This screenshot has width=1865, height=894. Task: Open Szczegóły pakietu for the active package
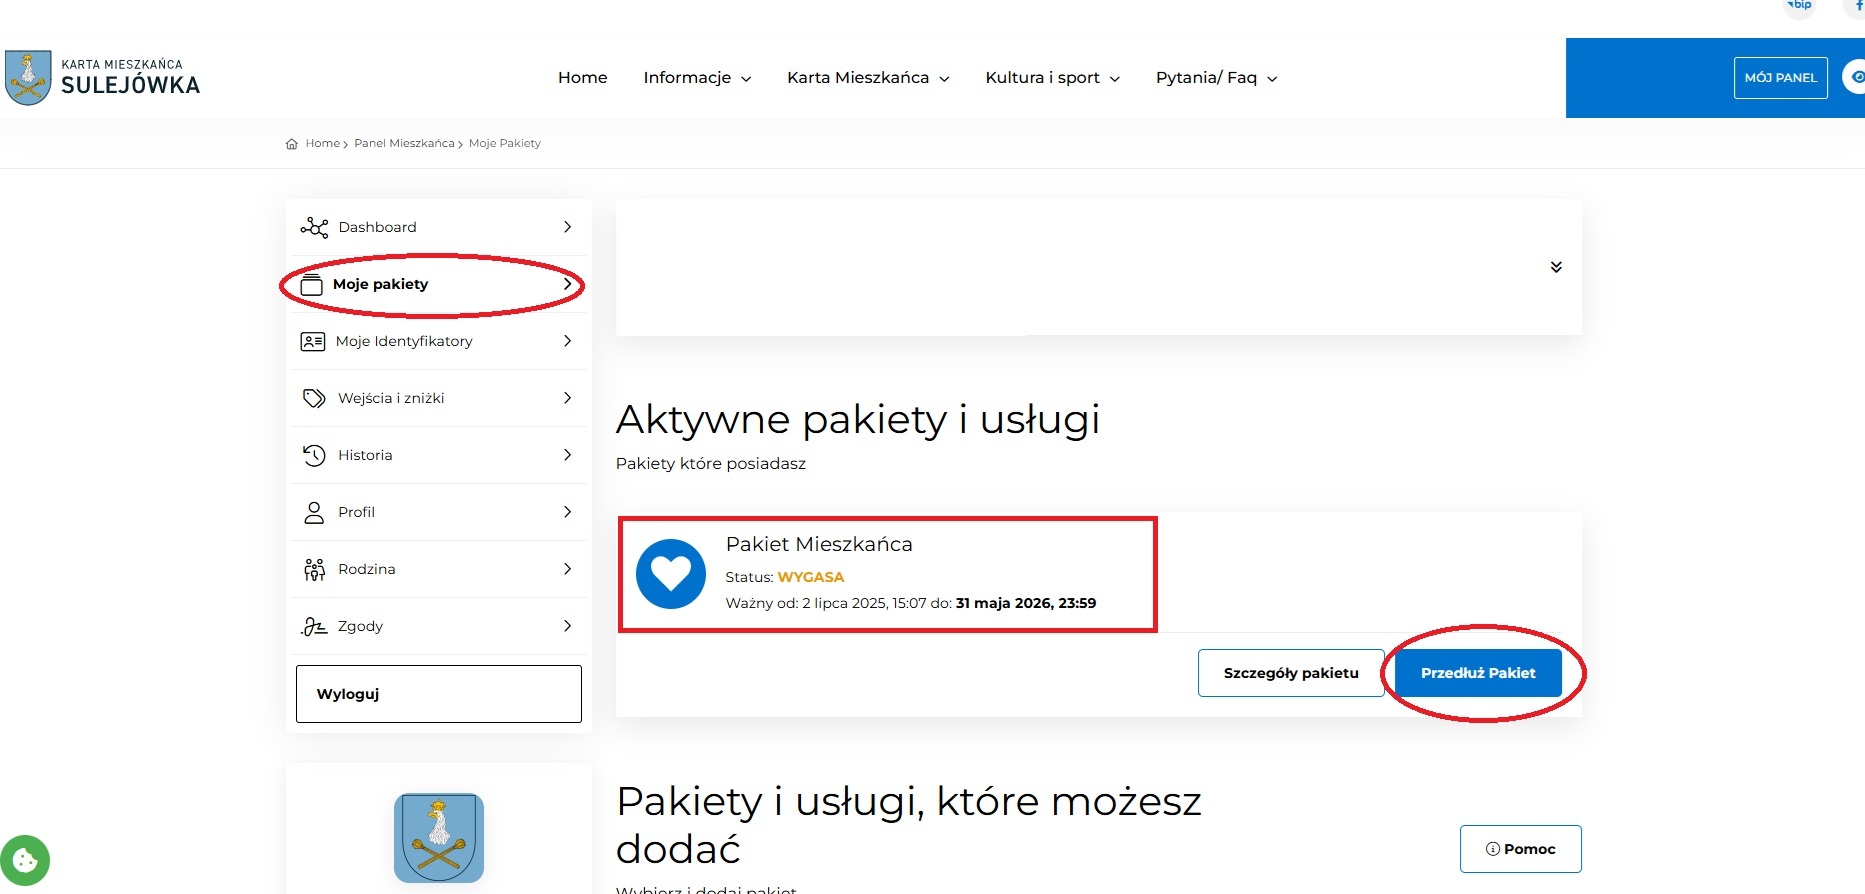[1291, 673]
